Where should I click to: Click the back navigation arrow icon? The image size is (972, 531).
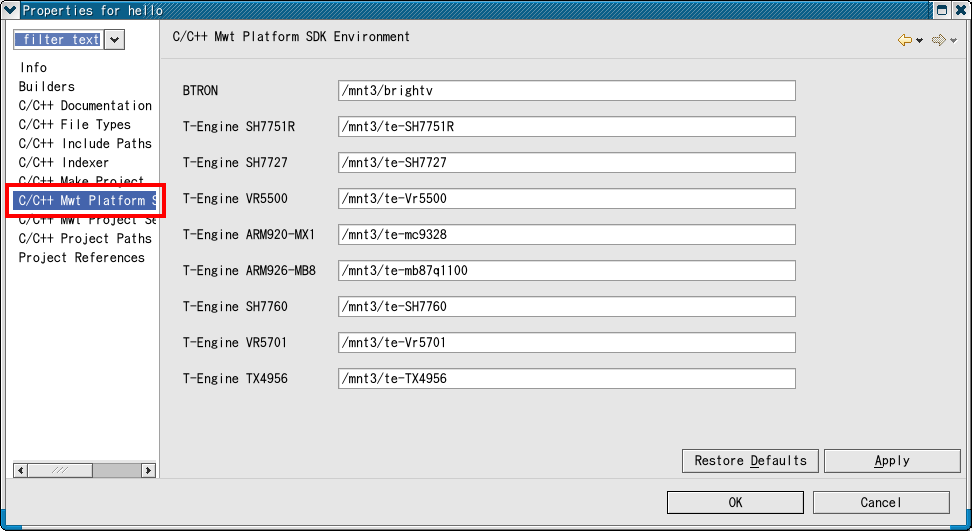point(905,40)
